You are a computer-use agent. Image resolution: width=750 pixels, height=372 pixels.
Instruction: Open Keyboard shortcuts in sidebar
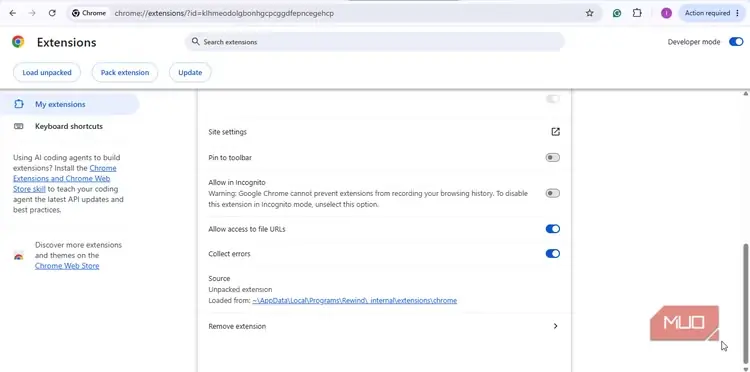pos(69,126)
